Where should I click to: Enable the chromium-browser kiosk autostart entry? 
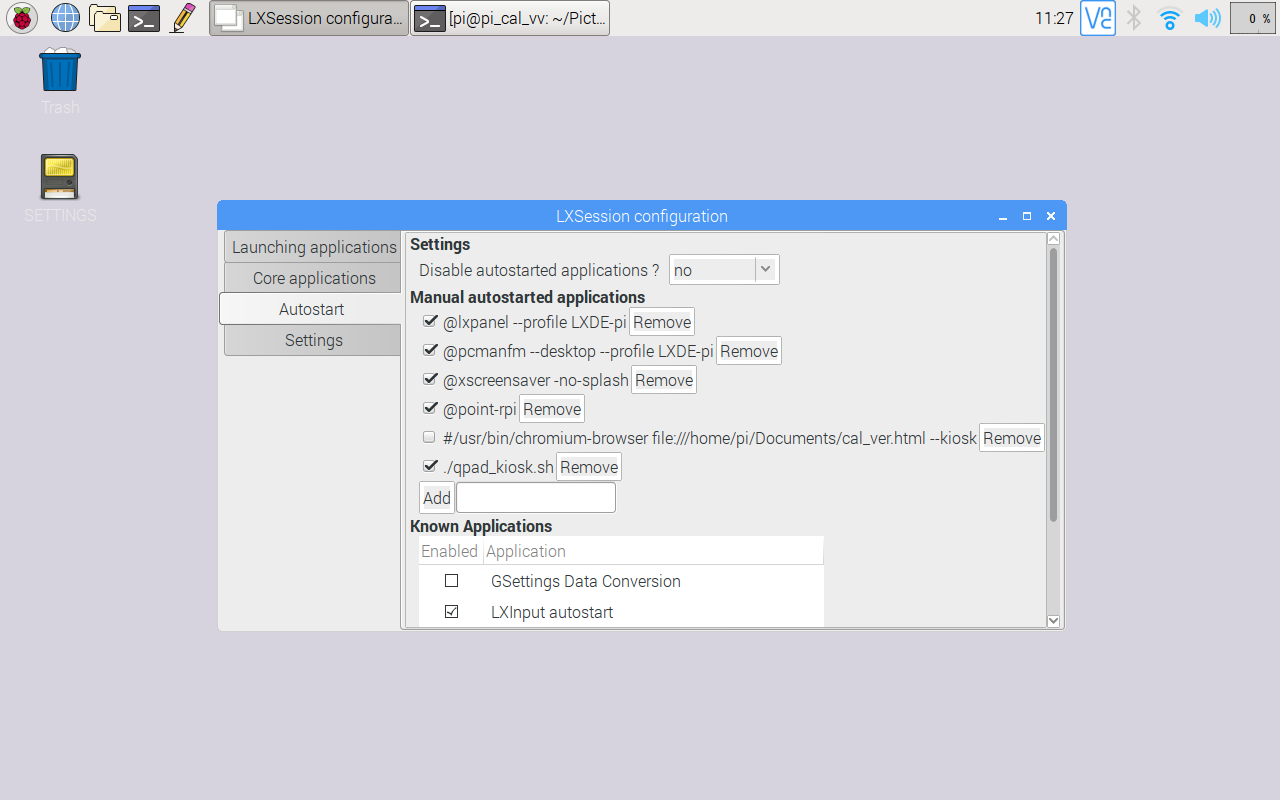429,437
